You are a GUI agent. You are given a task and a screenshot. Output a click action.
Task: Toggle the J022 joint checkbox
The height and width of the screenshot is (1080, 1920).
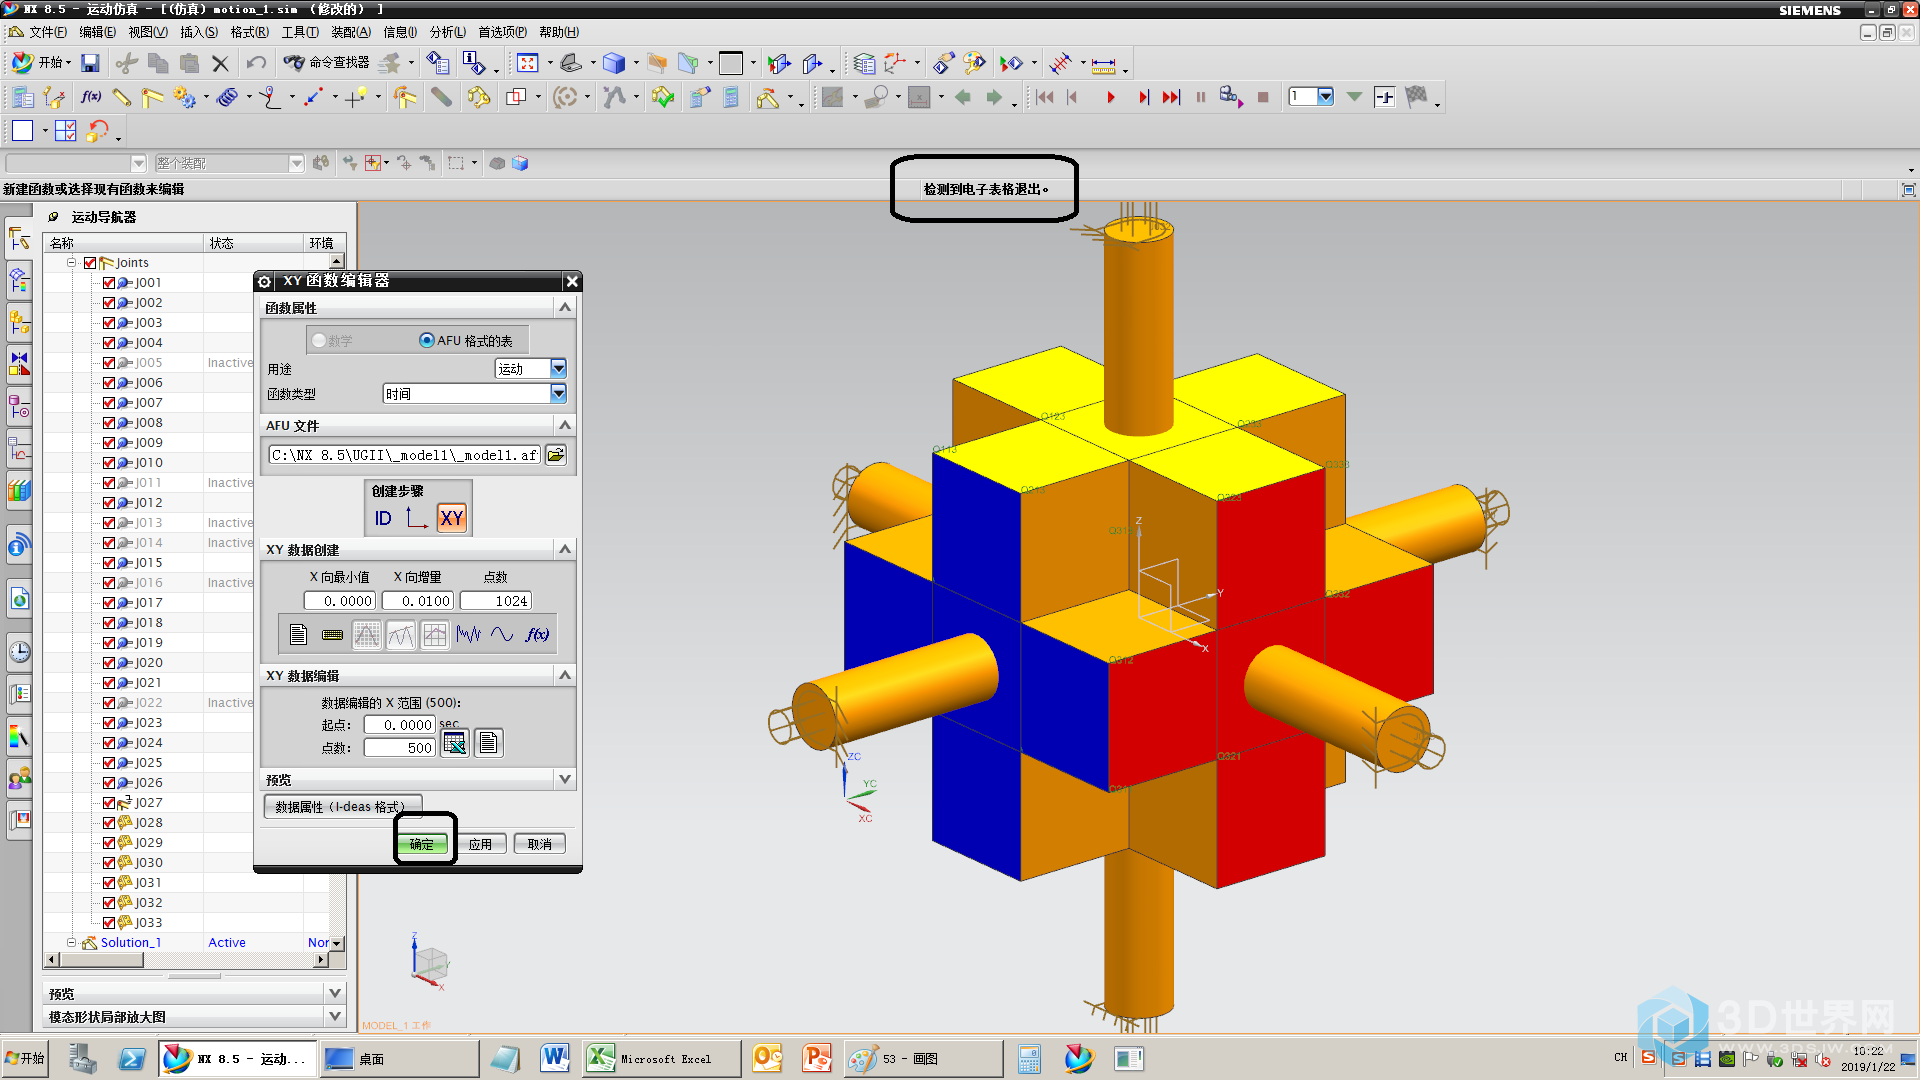pos(109,703)
